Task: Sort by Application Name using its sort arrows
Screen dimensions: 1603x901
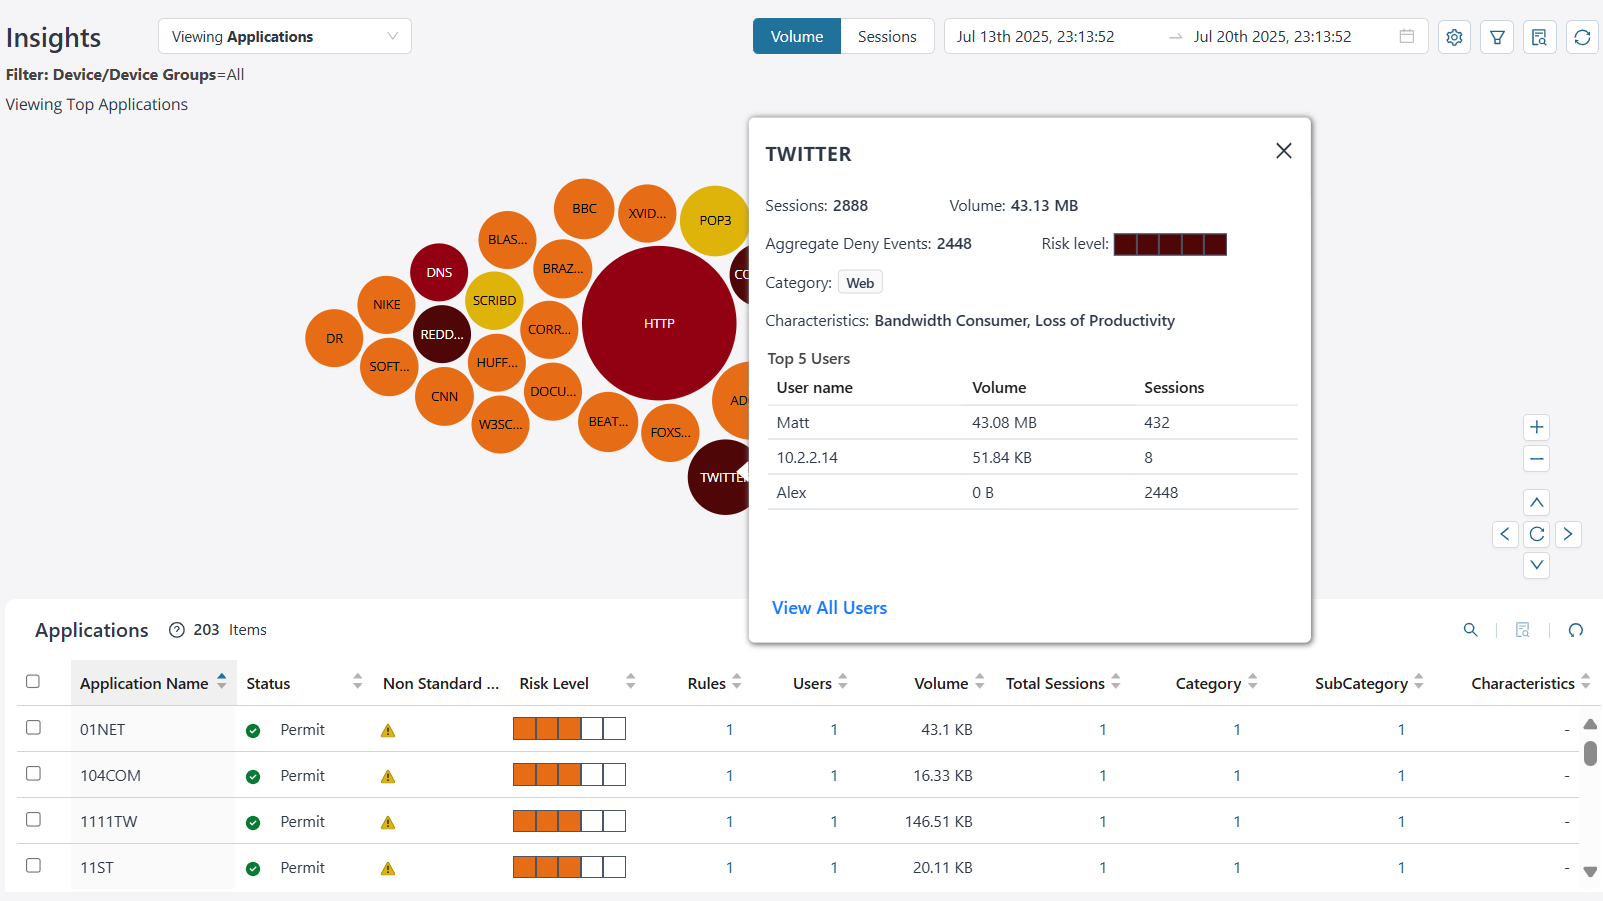Action: pos(221,682)
